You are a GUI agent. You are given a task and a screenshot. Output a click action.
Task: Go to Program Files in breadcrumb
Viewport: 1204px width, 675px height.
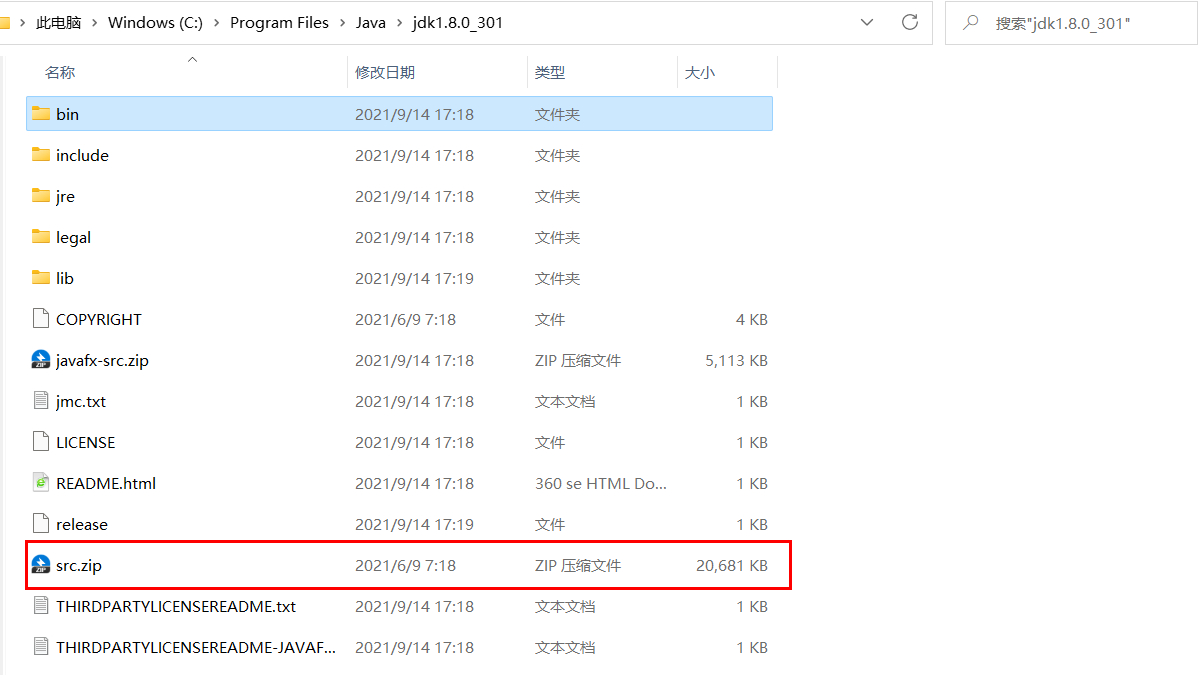tap(279, 22)
